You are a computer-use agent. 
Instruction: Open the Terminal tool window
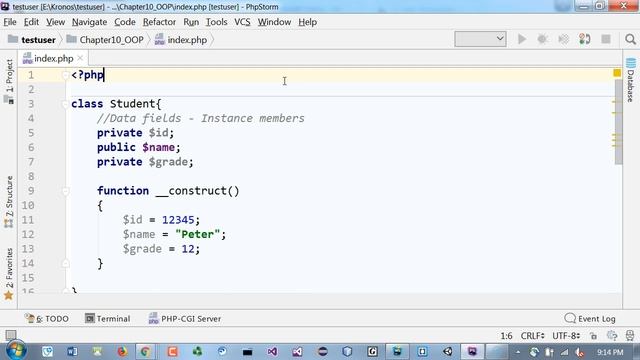tap(107, 319)
